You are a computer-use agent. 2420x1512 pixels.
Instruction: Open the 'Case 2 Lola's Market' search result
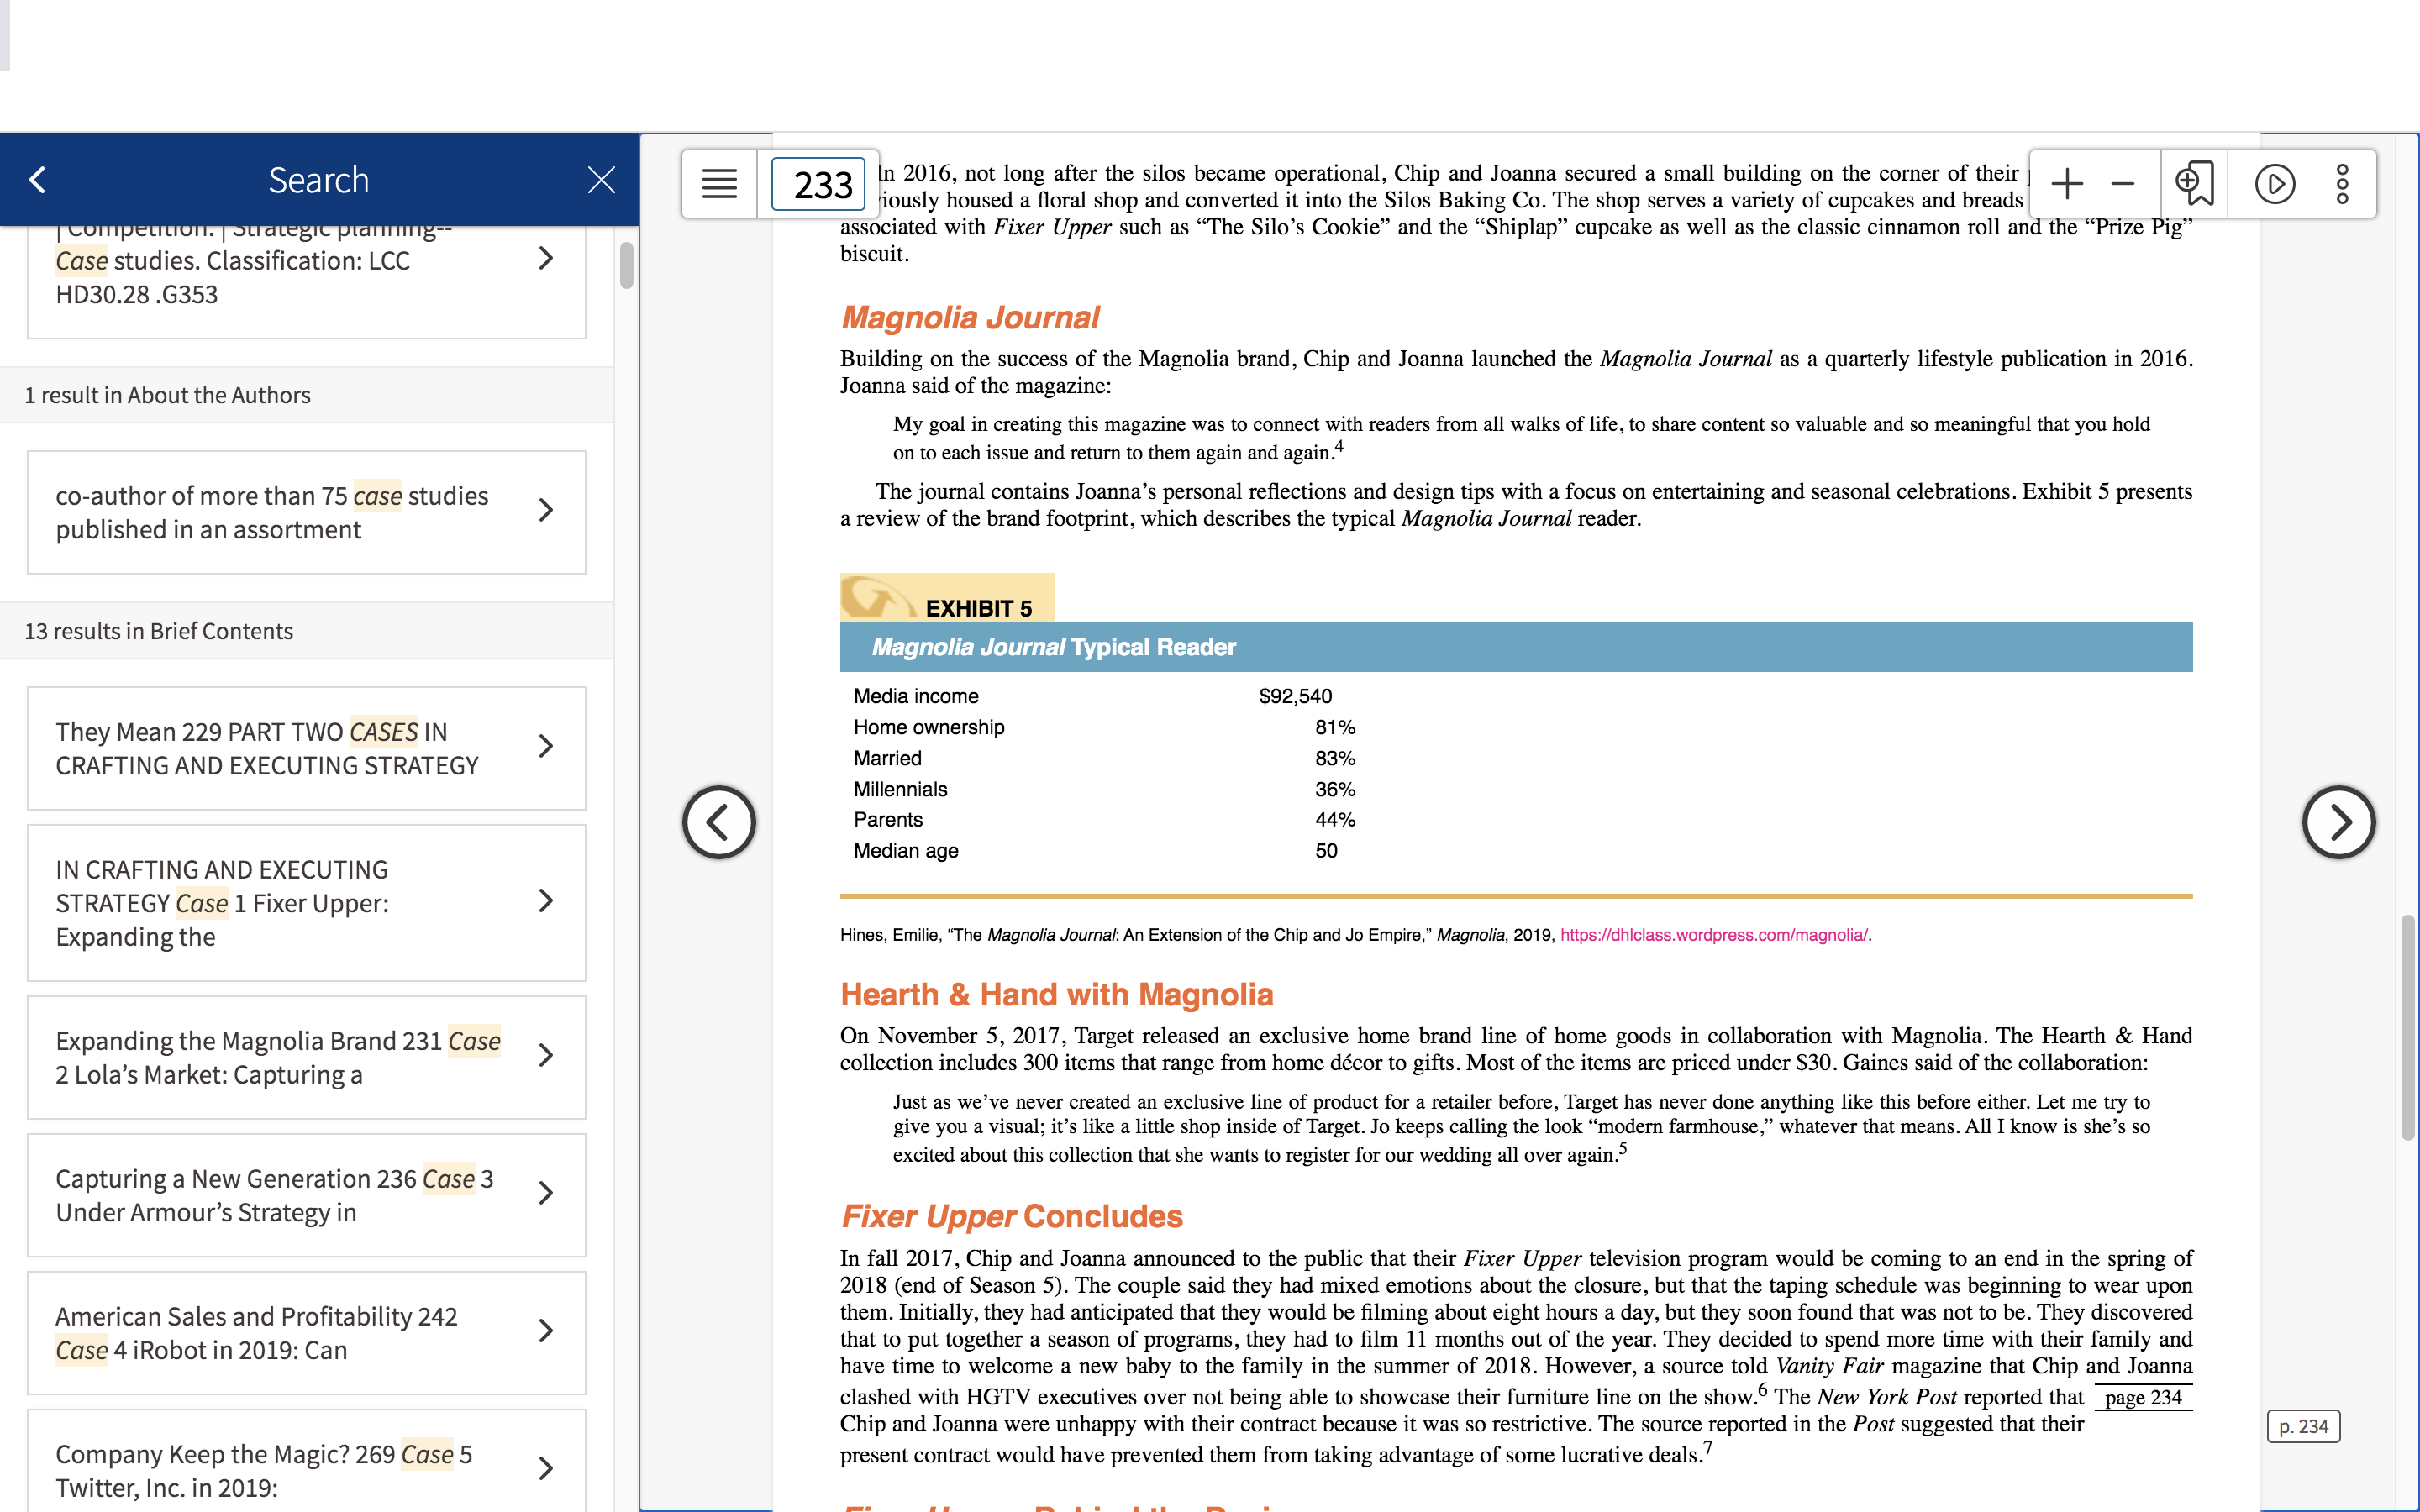click(x=306, y=1057)
